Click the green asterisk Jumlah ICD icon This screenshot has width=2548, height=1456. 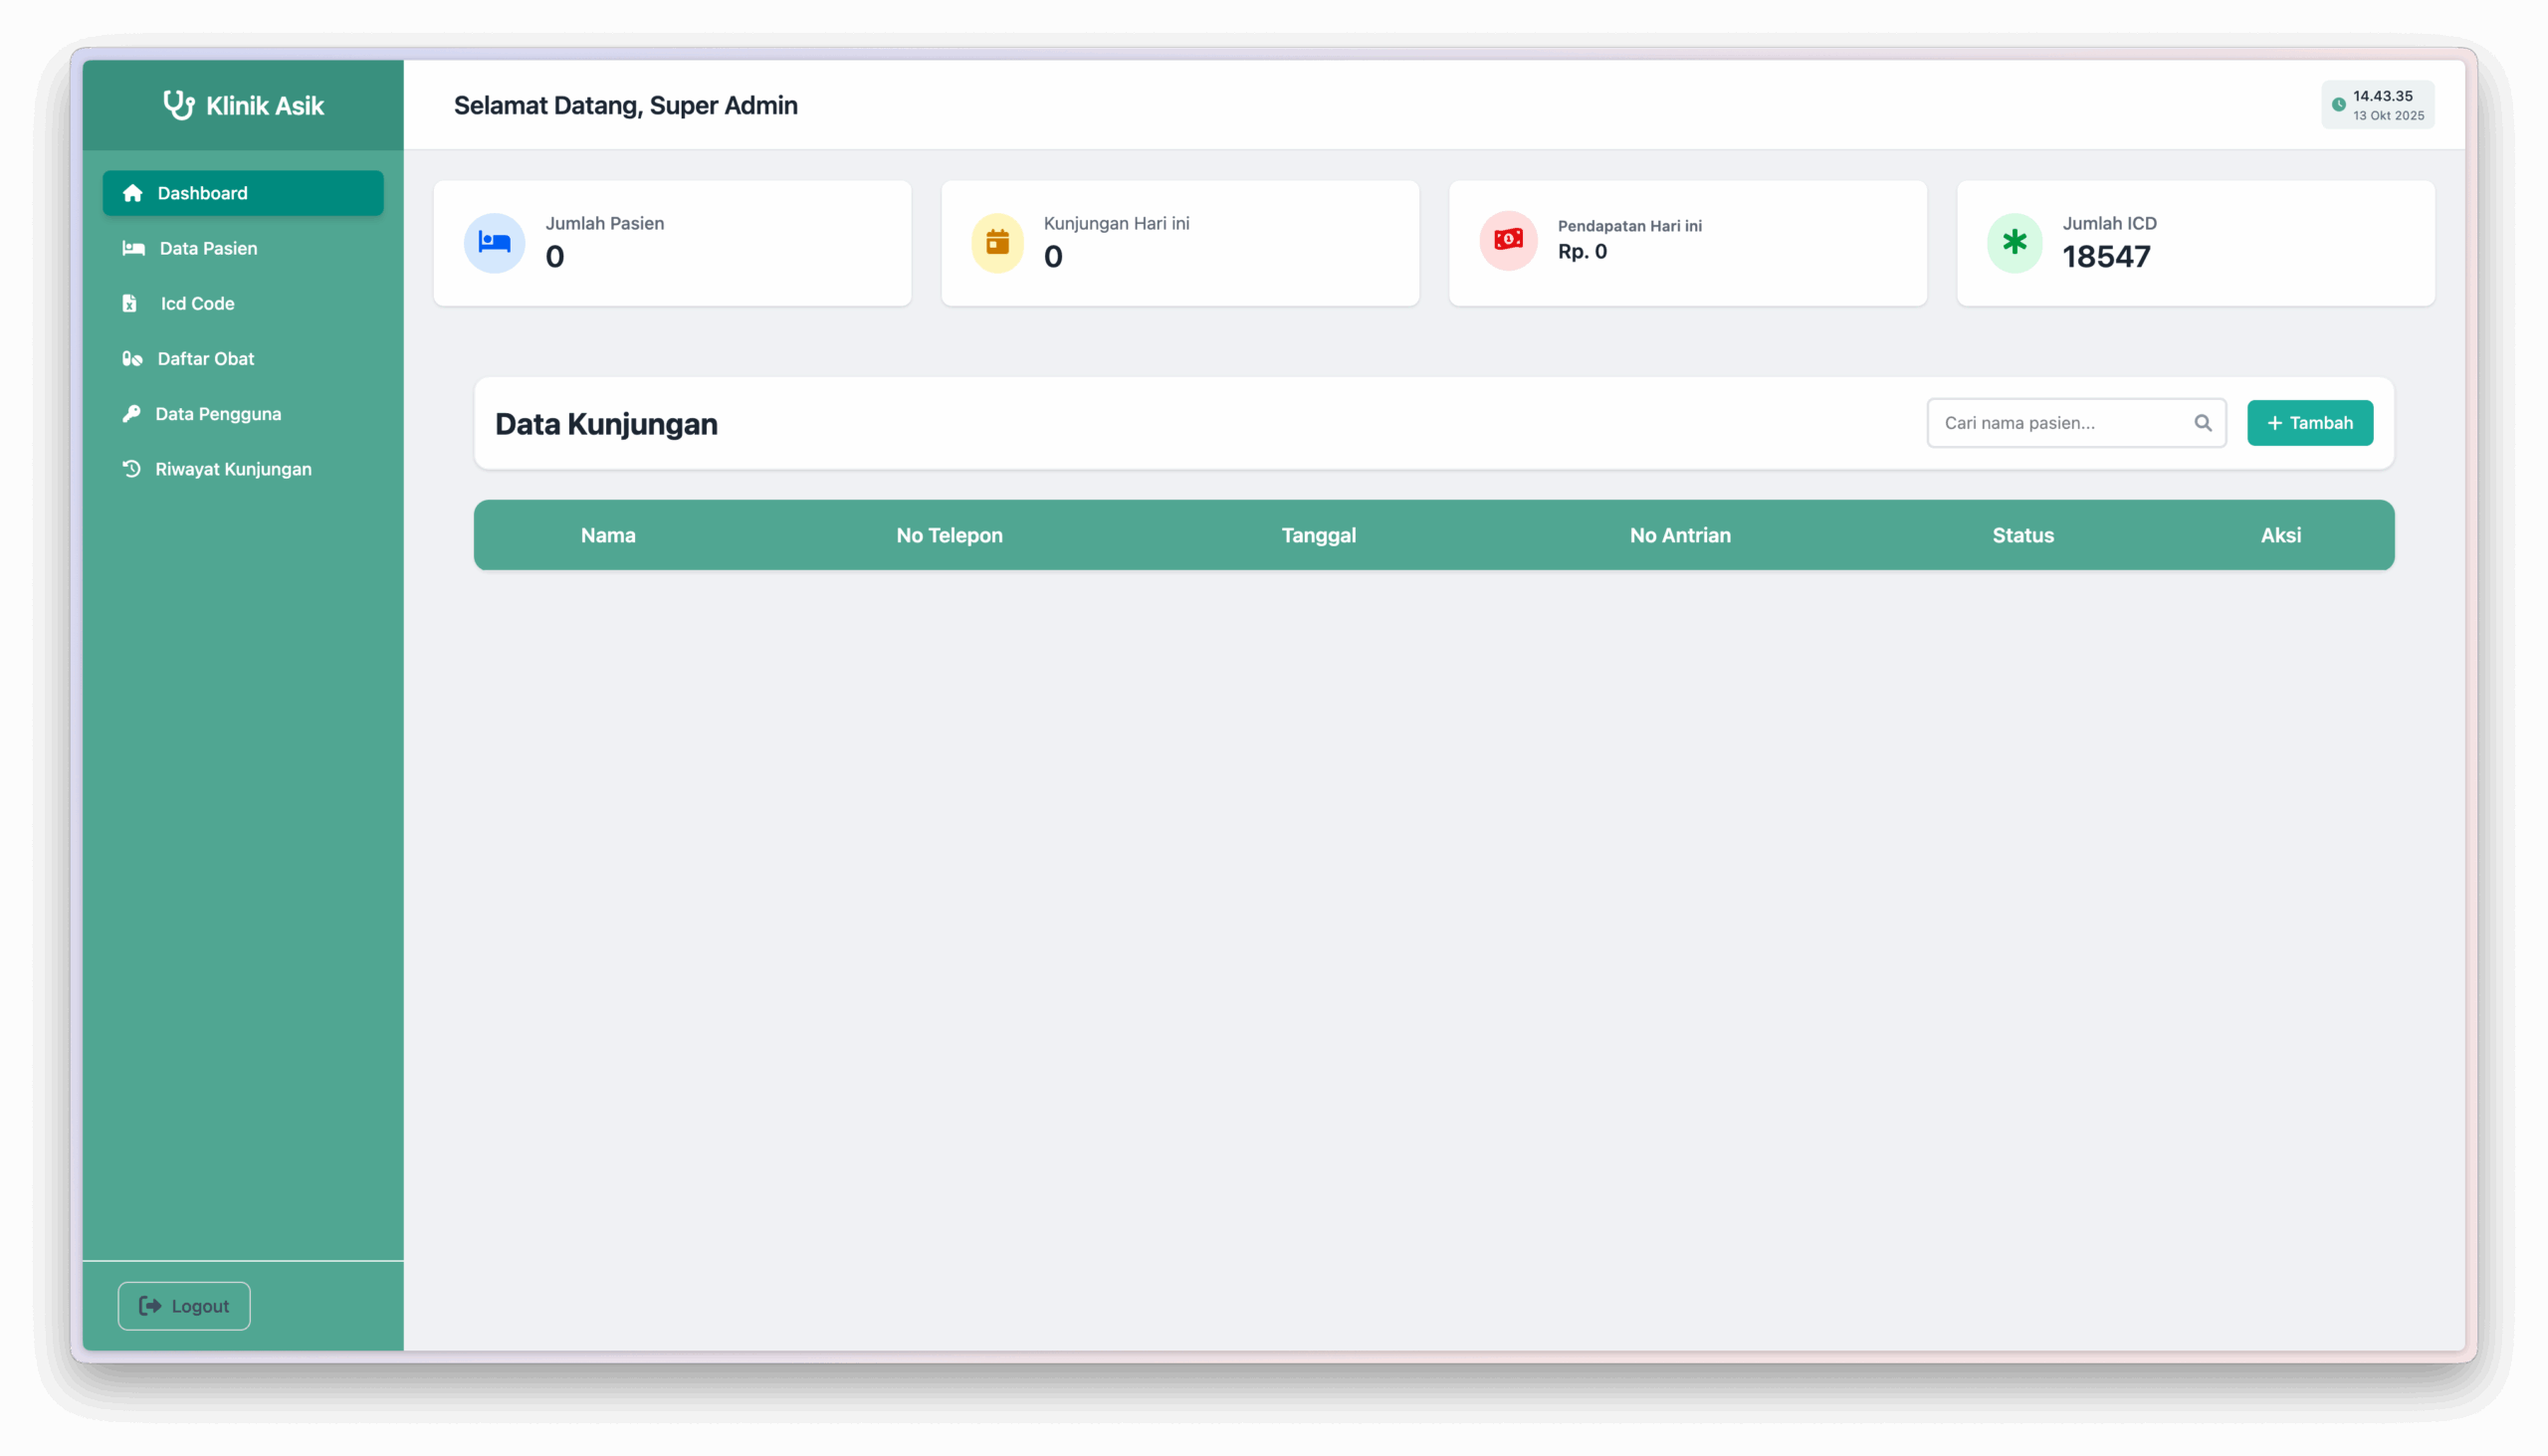(2014, 242)
